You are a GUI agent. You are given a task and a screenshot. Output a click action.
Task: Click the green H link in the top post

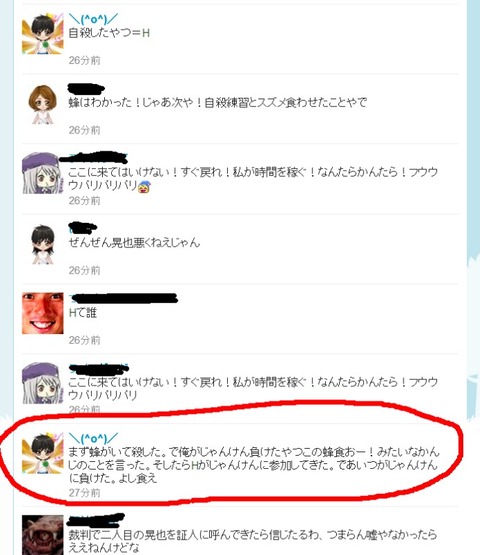146,33
